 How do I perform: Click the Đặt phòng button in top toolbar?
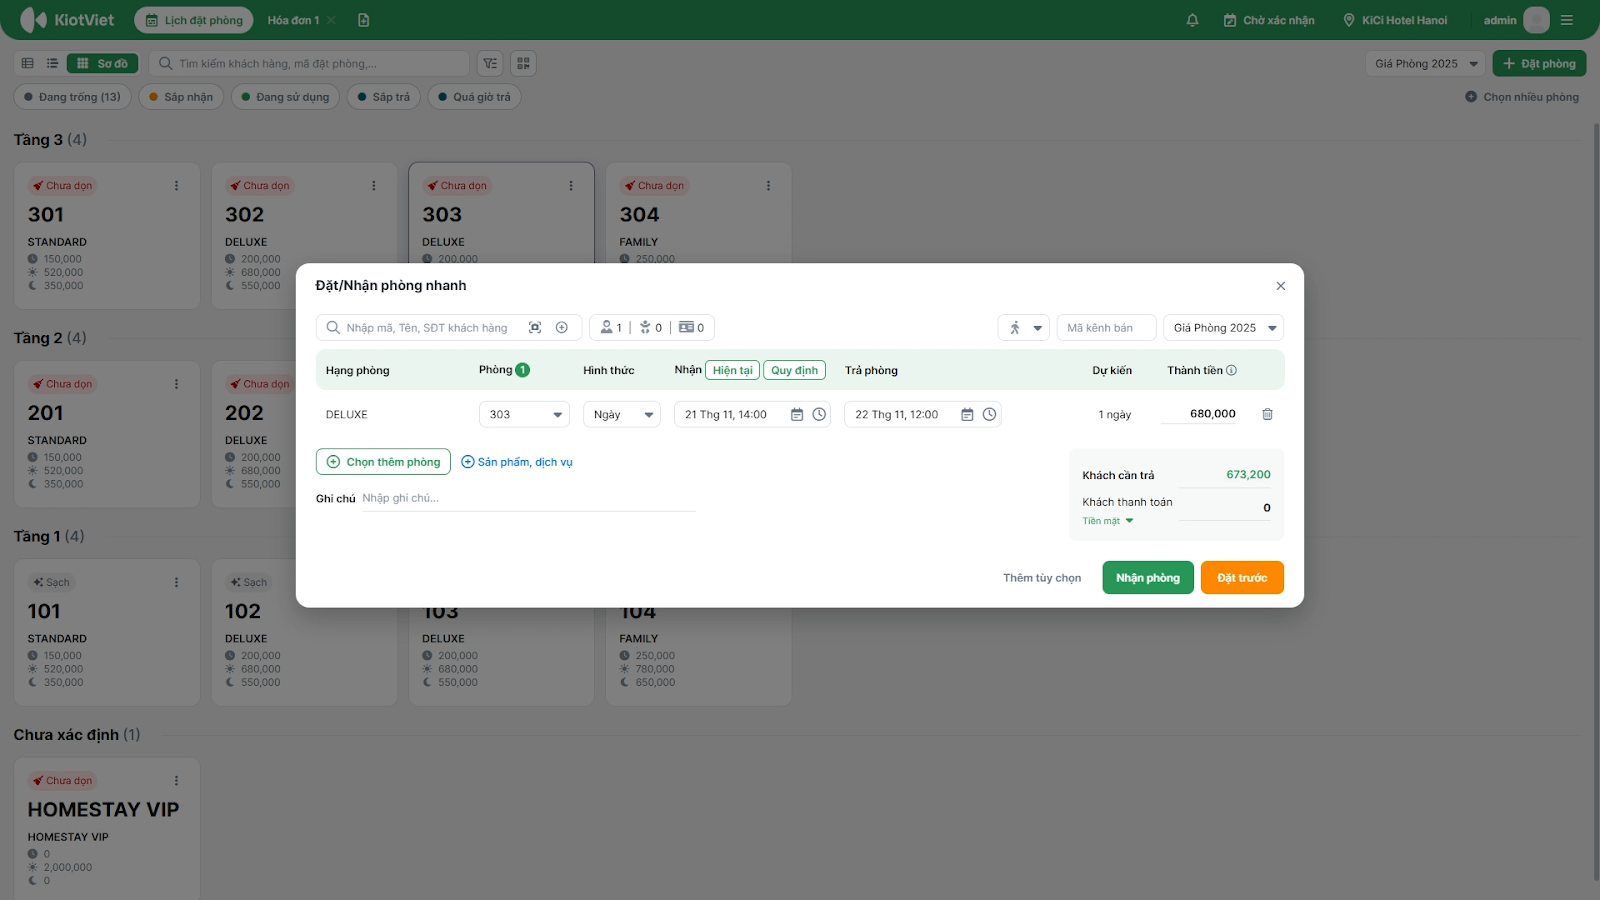click(1540, 64)
